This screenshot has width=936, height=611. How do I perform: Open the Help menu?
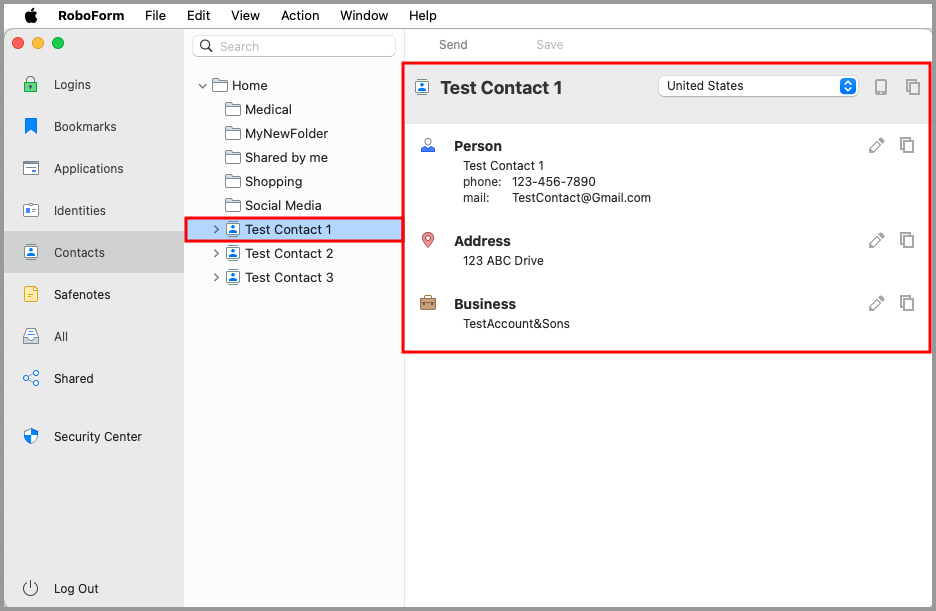(x=423, y=16)
